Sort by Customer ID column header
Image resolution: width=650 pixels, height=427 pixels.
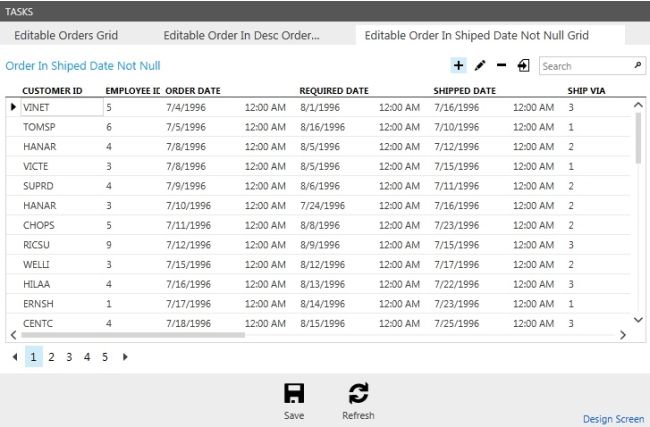[x=52, y=91]
